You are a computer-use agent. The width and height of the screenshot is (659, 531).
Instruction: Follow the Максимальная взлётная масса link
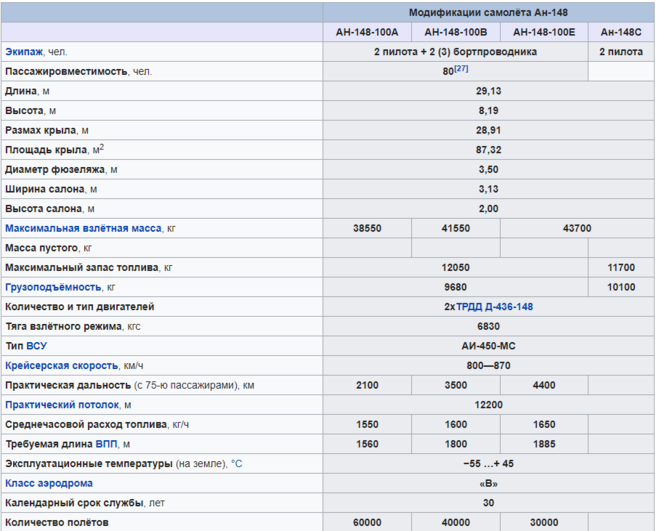[x=83, y=228]
